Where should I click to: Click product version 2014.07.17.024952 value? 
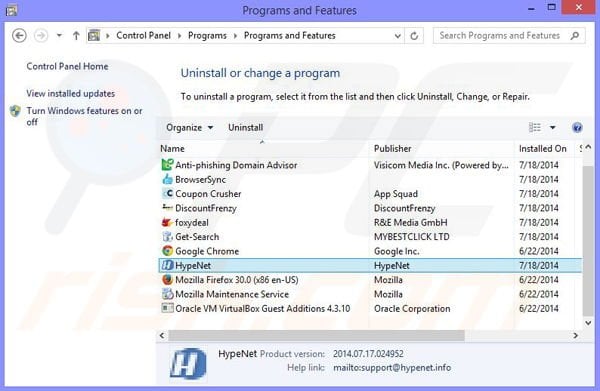pyautogui.click(x=368, y=354)
